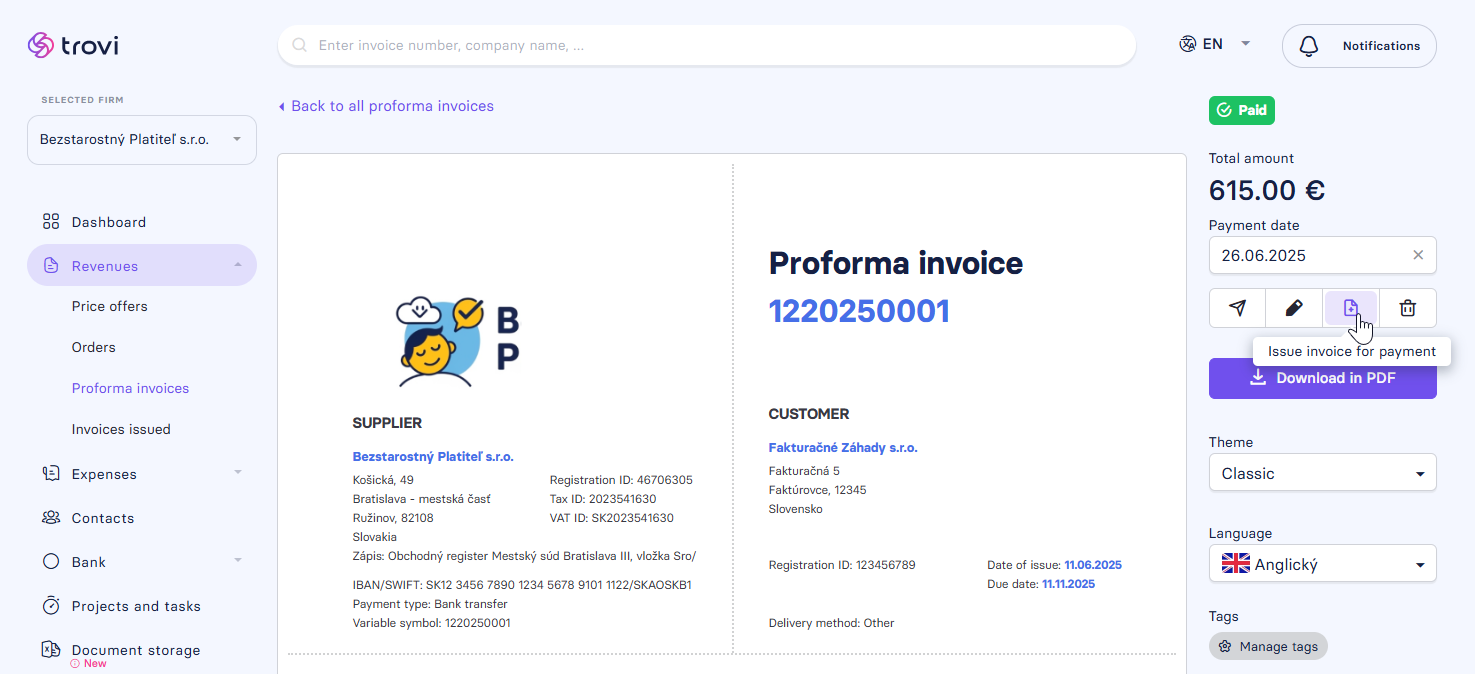Open Invoices issued submenu item
The image size is (1475, 674).
click(x=121, y=429)
